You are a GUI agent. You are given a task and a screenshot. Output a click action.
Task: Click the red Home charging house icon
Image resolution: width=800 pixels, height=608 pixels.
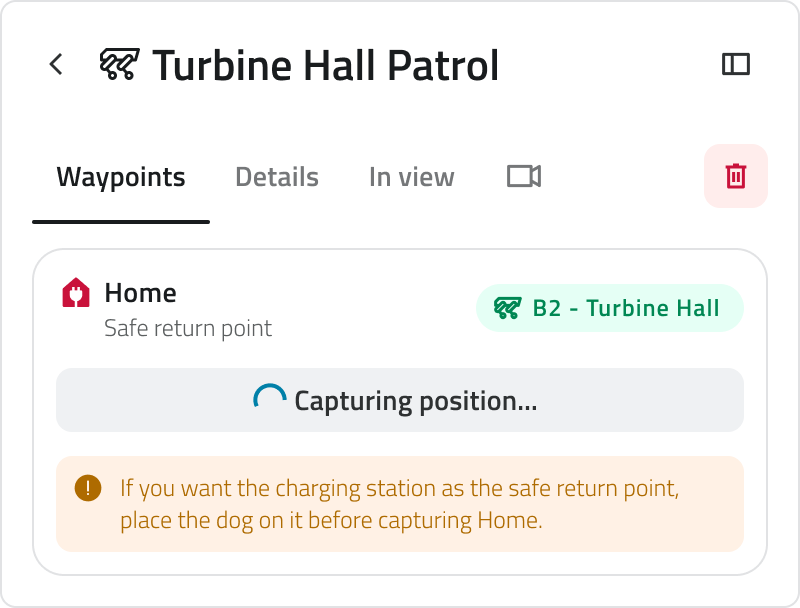pos(76,293)
